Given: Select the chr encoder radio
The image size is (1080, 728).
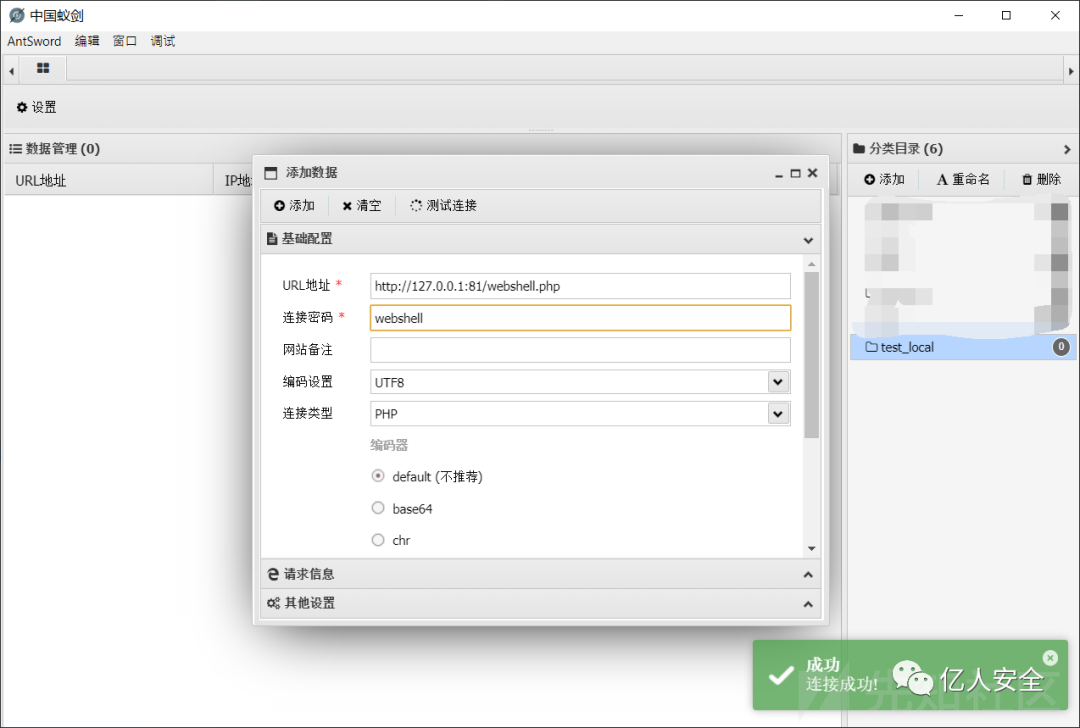Looking at the screenshot, I should click(377, 540).
